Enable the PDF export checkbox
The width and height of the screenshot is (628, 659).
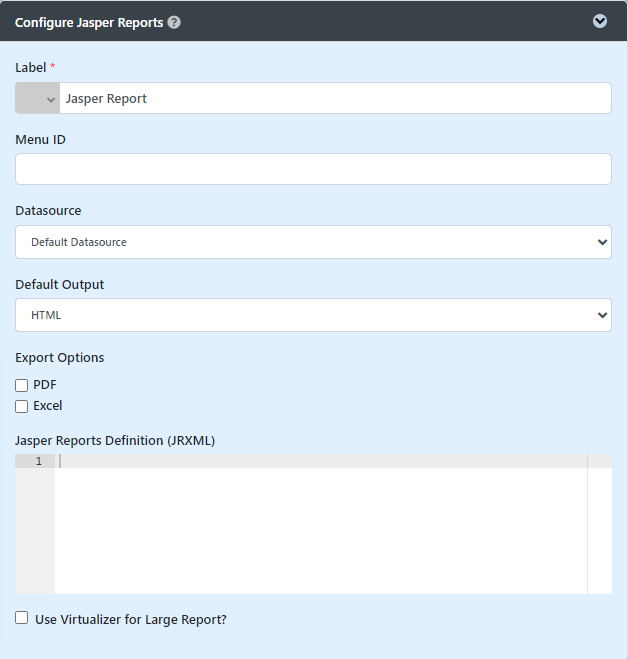click(x=22, y=385)
